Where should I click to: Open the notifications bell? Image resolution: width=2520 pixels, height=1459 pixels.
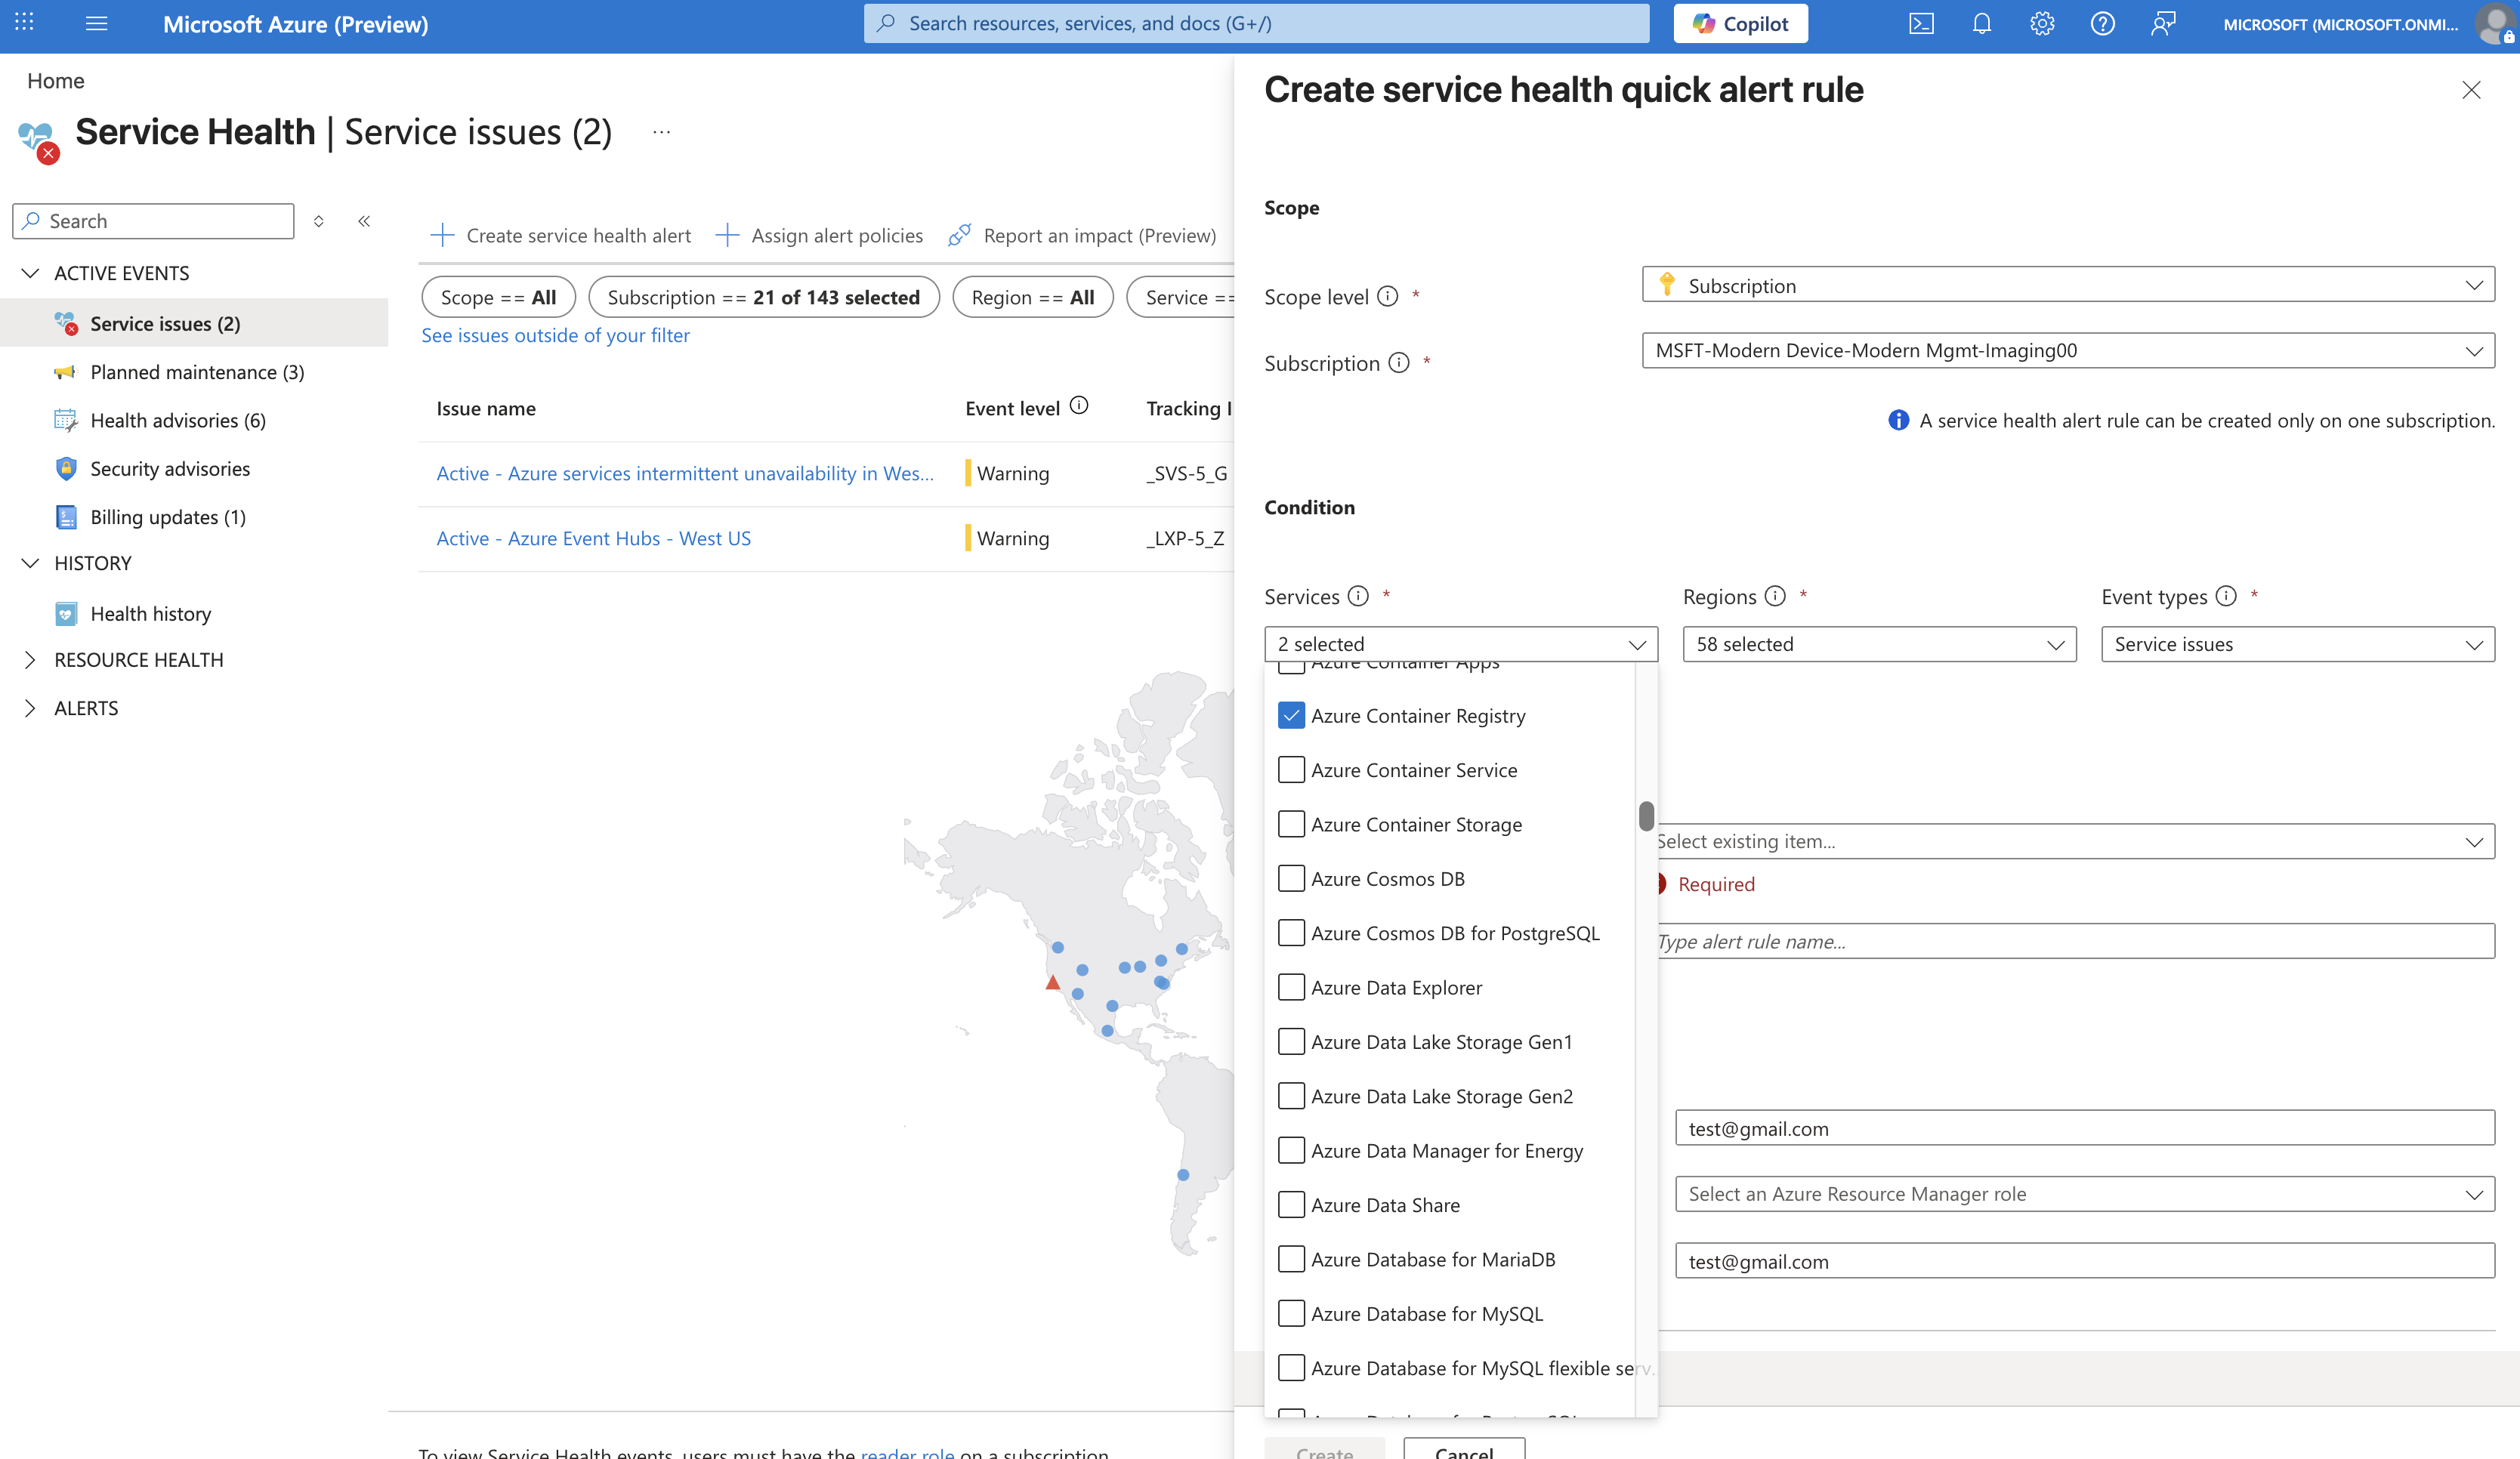coord(1981,23)
